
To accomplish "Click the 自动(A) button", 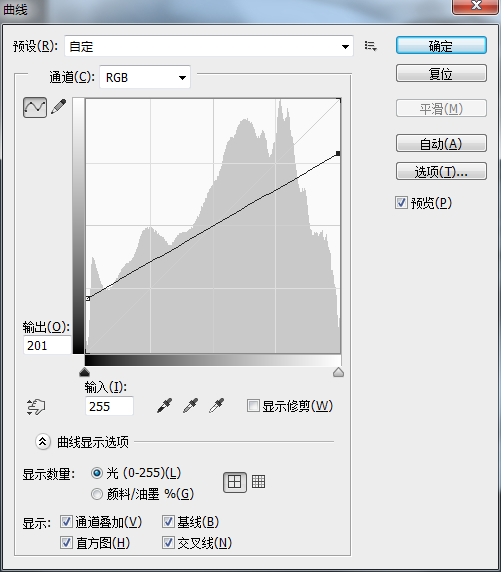I will point(441,143).
